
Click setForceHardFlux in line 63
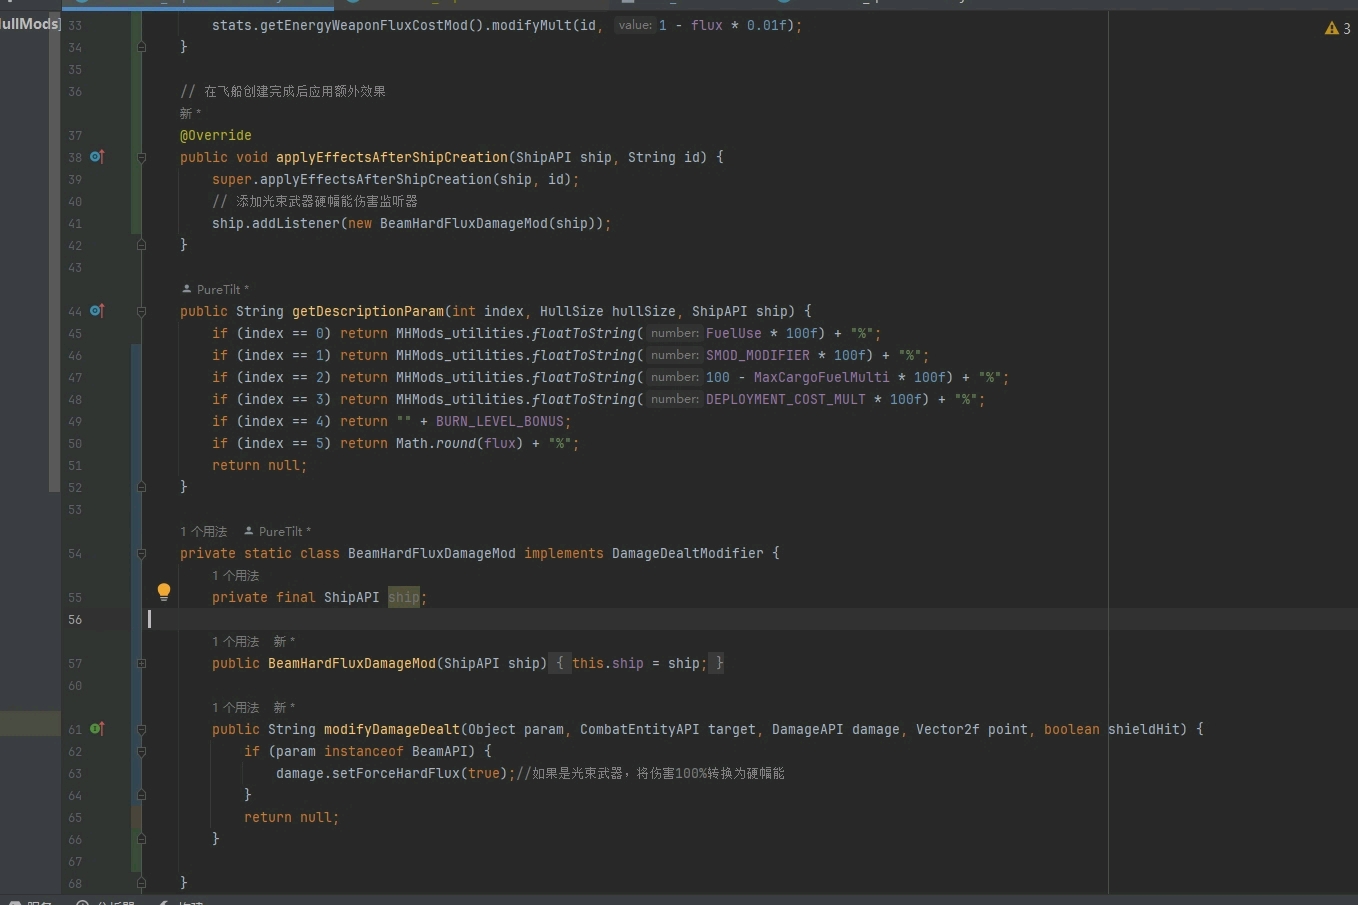[396, 773]
